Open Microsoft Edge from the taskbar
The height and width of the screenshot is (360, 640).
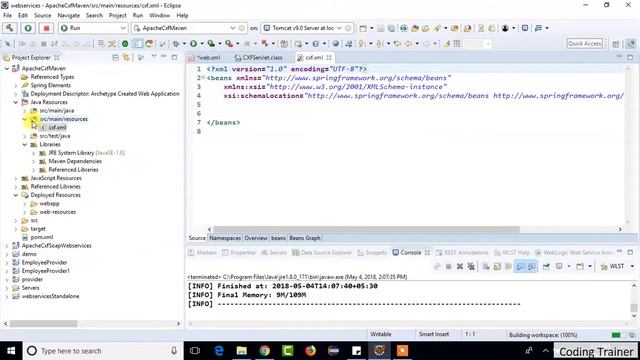(219, 351)
